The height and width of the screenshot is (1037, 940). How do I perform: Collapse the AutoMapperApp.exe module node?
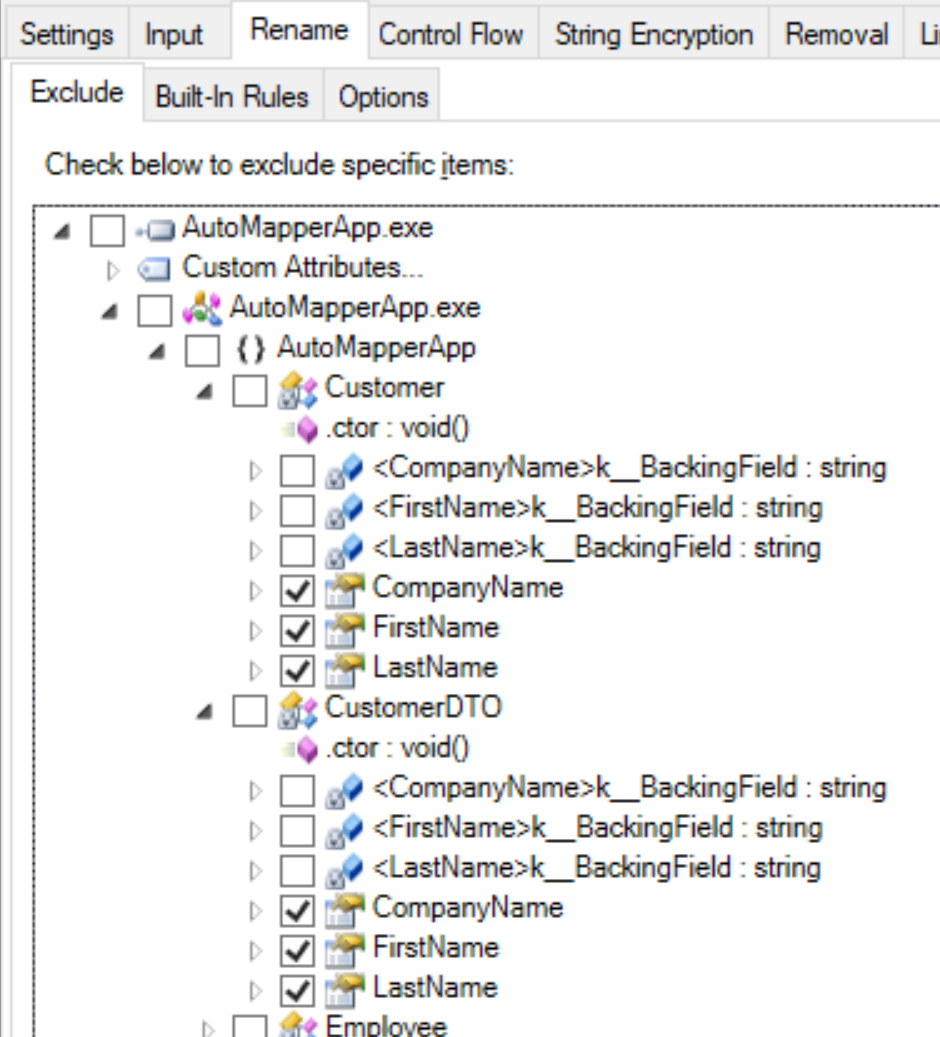(110, 311)
